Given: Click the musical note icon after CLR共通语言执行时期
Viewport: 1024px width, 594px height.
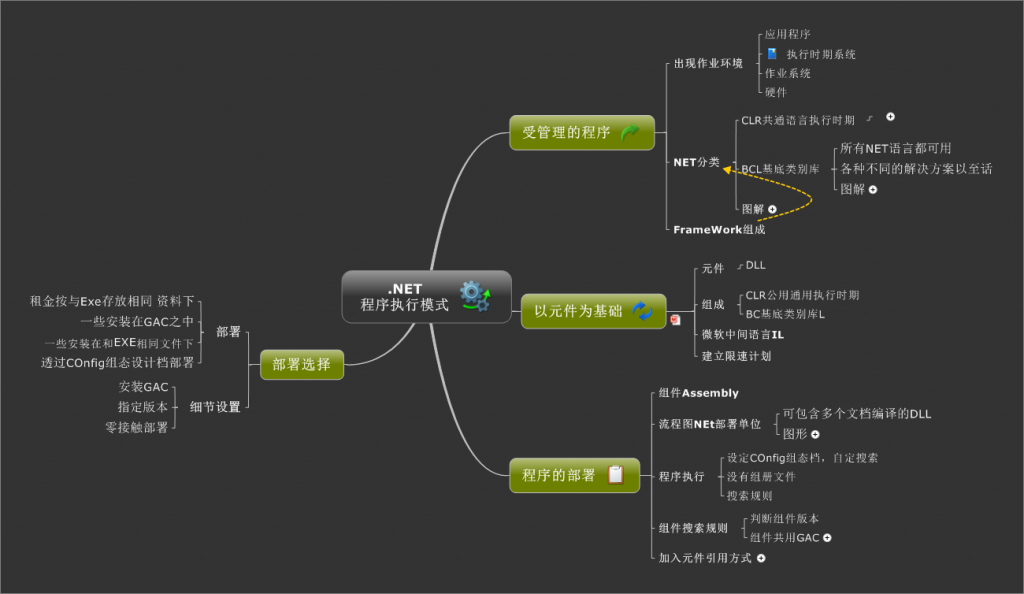Looking at the screenshot, I should [869, 117].
